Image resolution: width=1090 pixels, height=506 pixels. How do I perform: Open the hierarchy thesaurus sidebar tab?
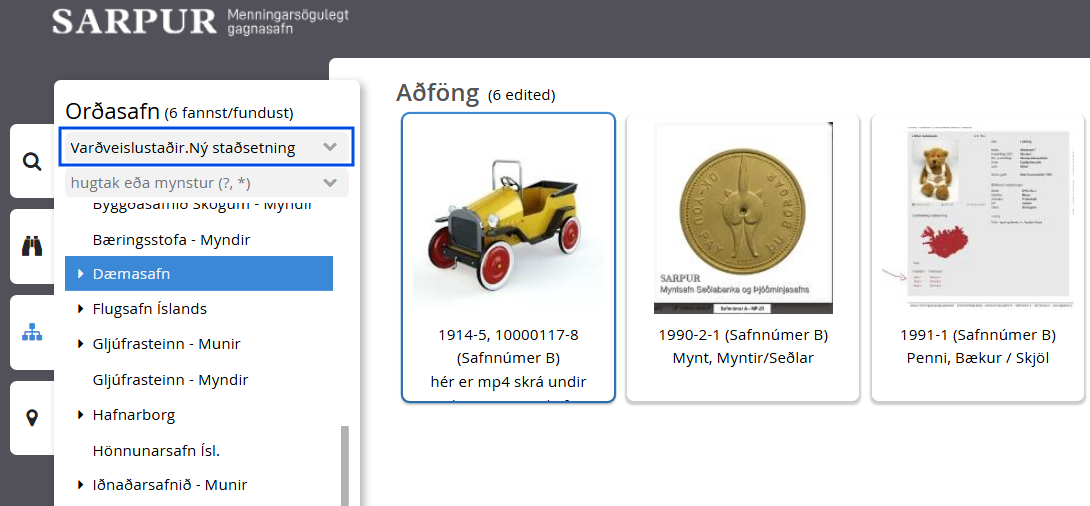click(32, 332)
